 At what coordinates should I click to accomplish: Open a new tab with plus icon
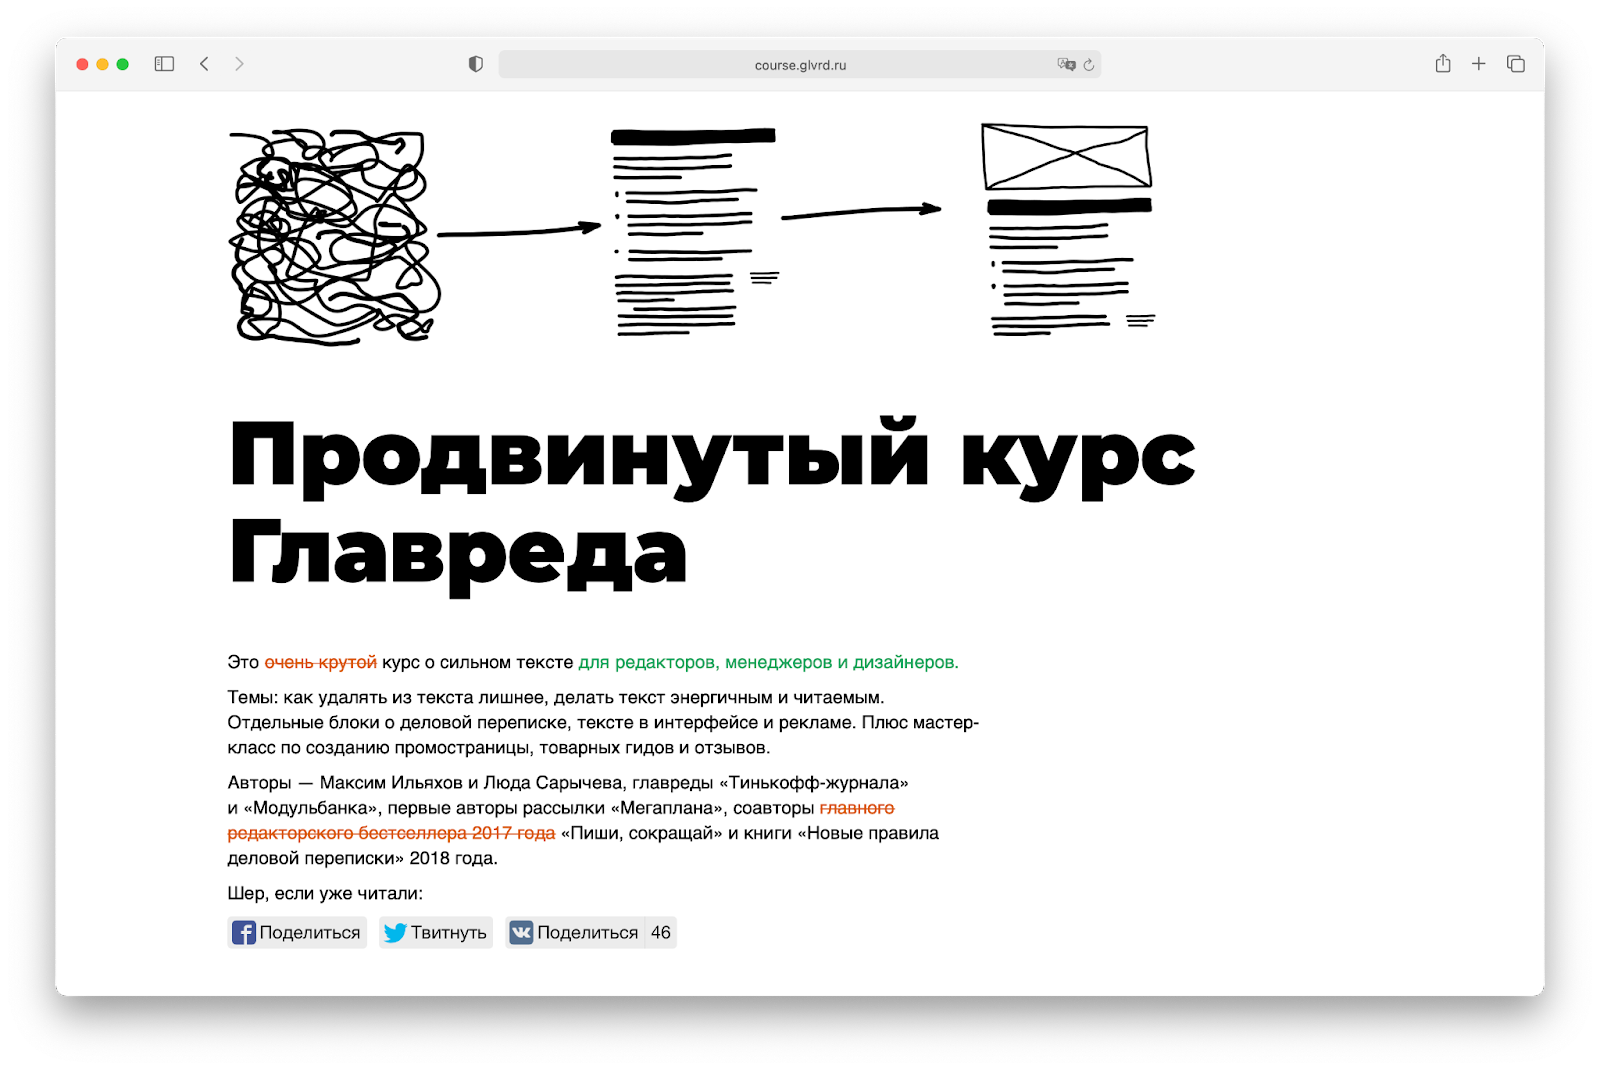1479,64
